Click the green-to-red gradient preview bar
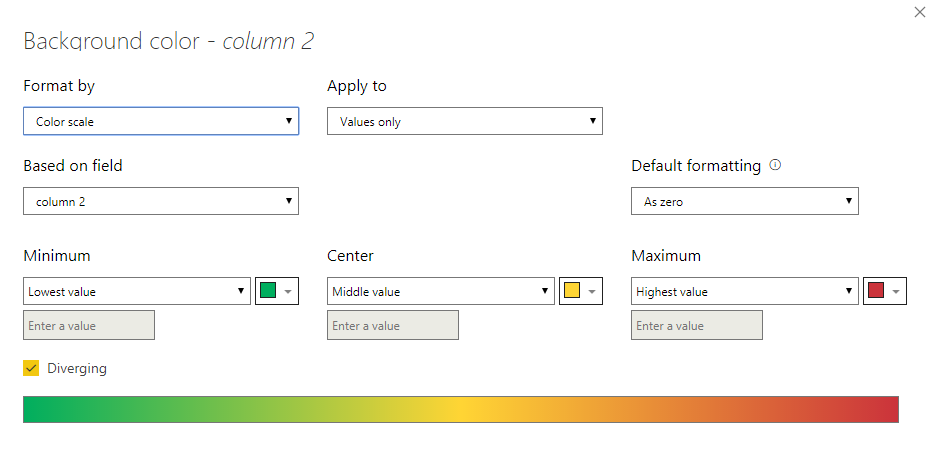This screenshot has width=929, height=462. [461, 409]
